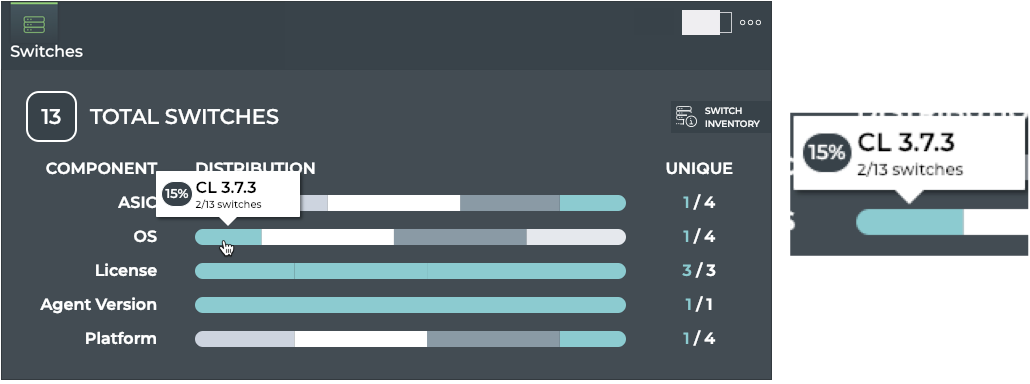Click the License unique count 3/3
Viewport: 1030px width, 384px height.
[699, 270]
